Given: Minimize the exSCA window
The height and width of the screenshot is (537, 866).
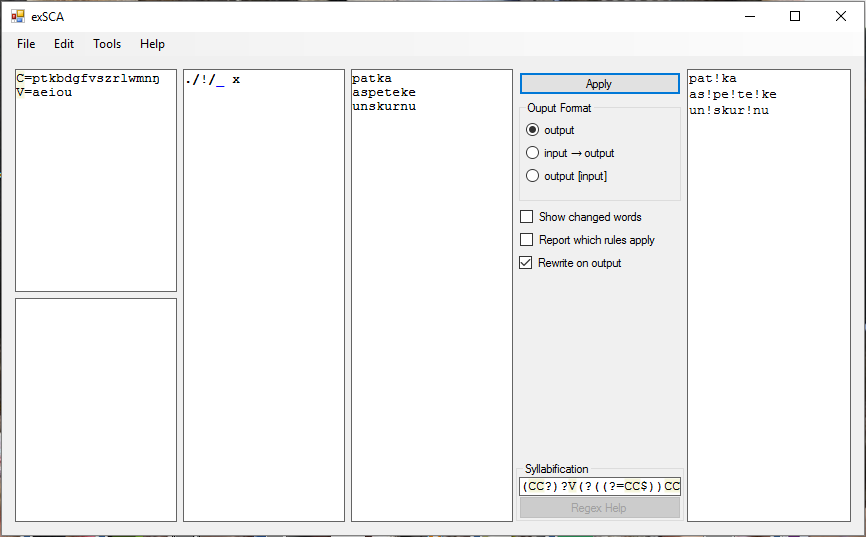Looking at the screenshot, I should 749,17.
